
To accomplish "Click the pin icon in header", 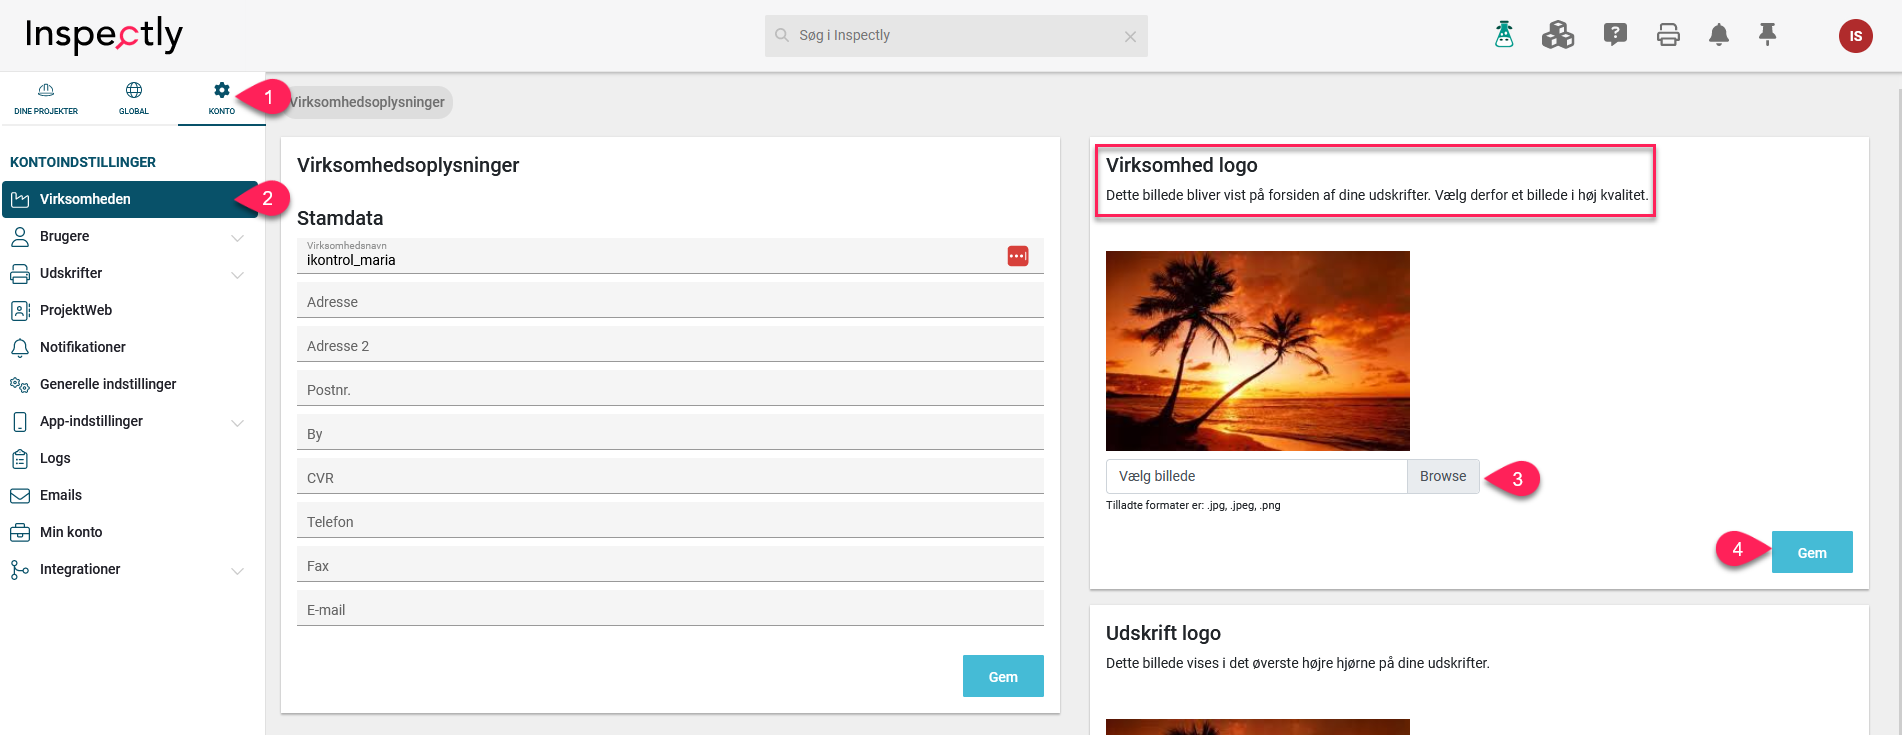I will pyautogui.click(x=1768, y=35).
